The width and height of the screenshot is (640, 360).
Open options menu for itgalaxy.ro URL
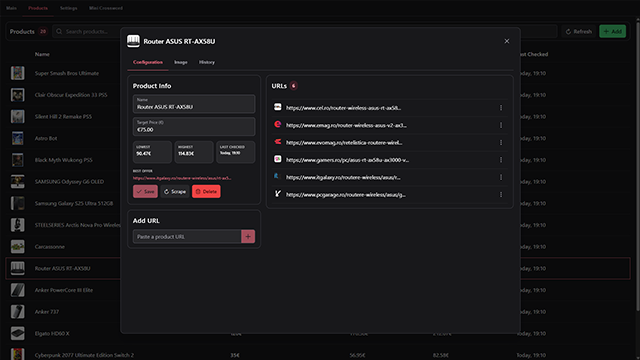coord(501,177)
